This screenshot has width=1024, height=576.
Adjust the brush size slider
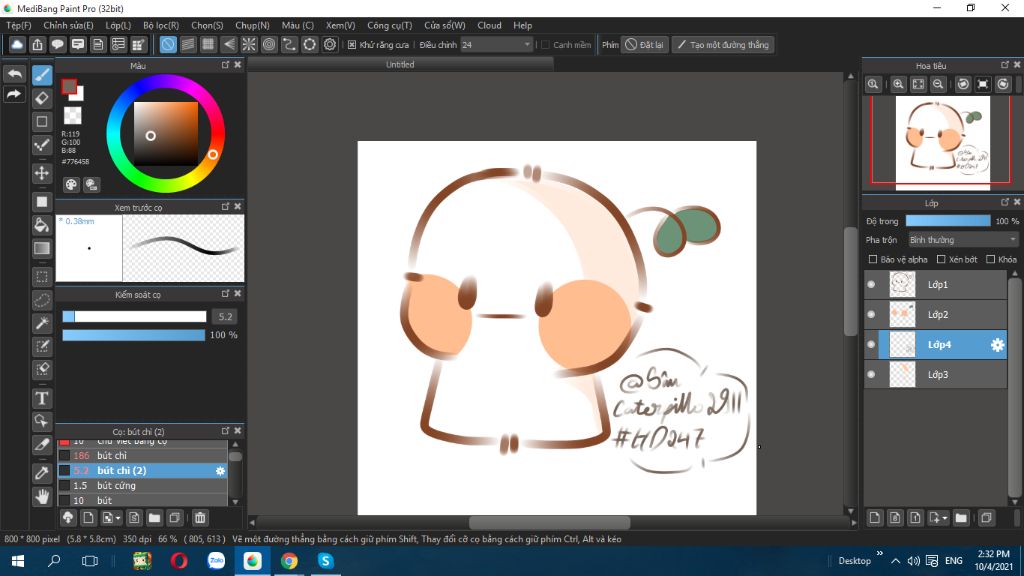[134, 317]
